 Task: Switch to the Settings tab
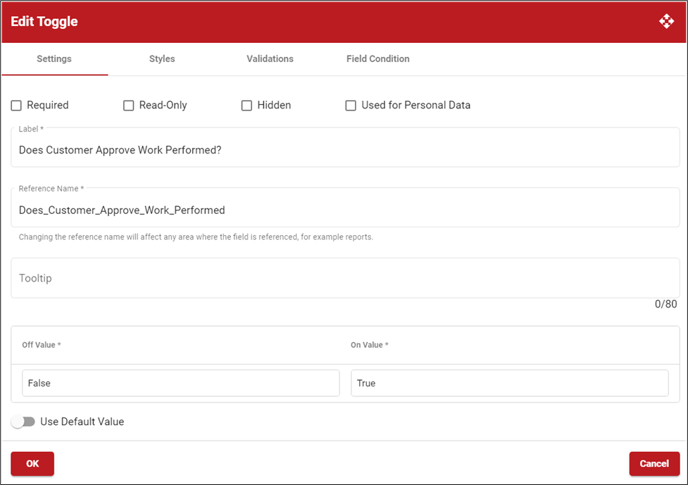tap(54, 59)
